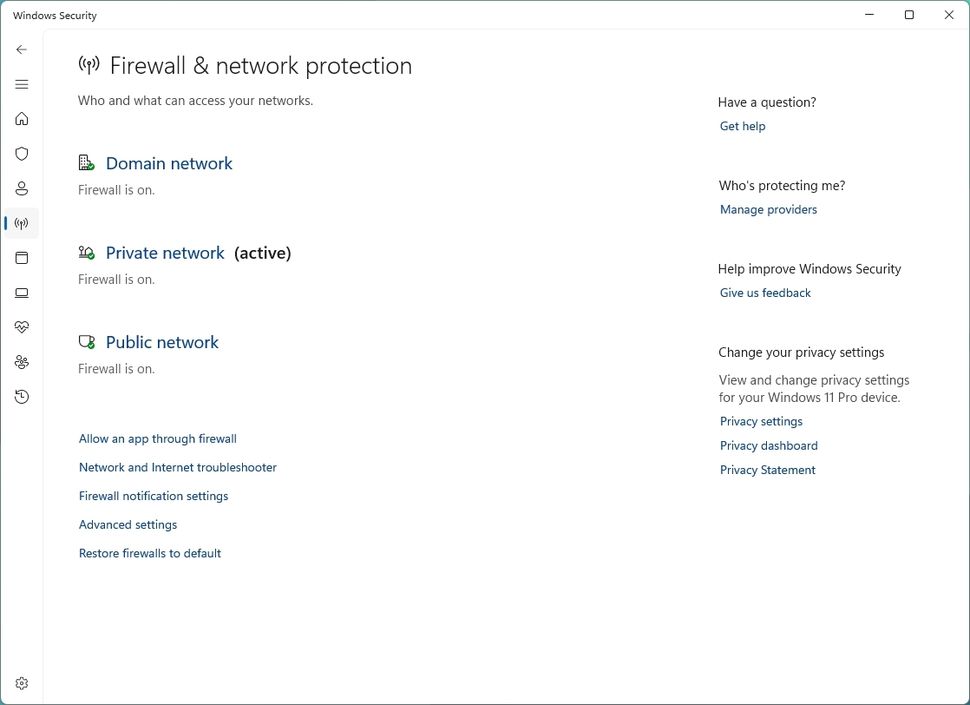The width and height of the screenshot is (970, 705).
Task: Open the Privacy dashboard link
Action: [x=768, y=445]
